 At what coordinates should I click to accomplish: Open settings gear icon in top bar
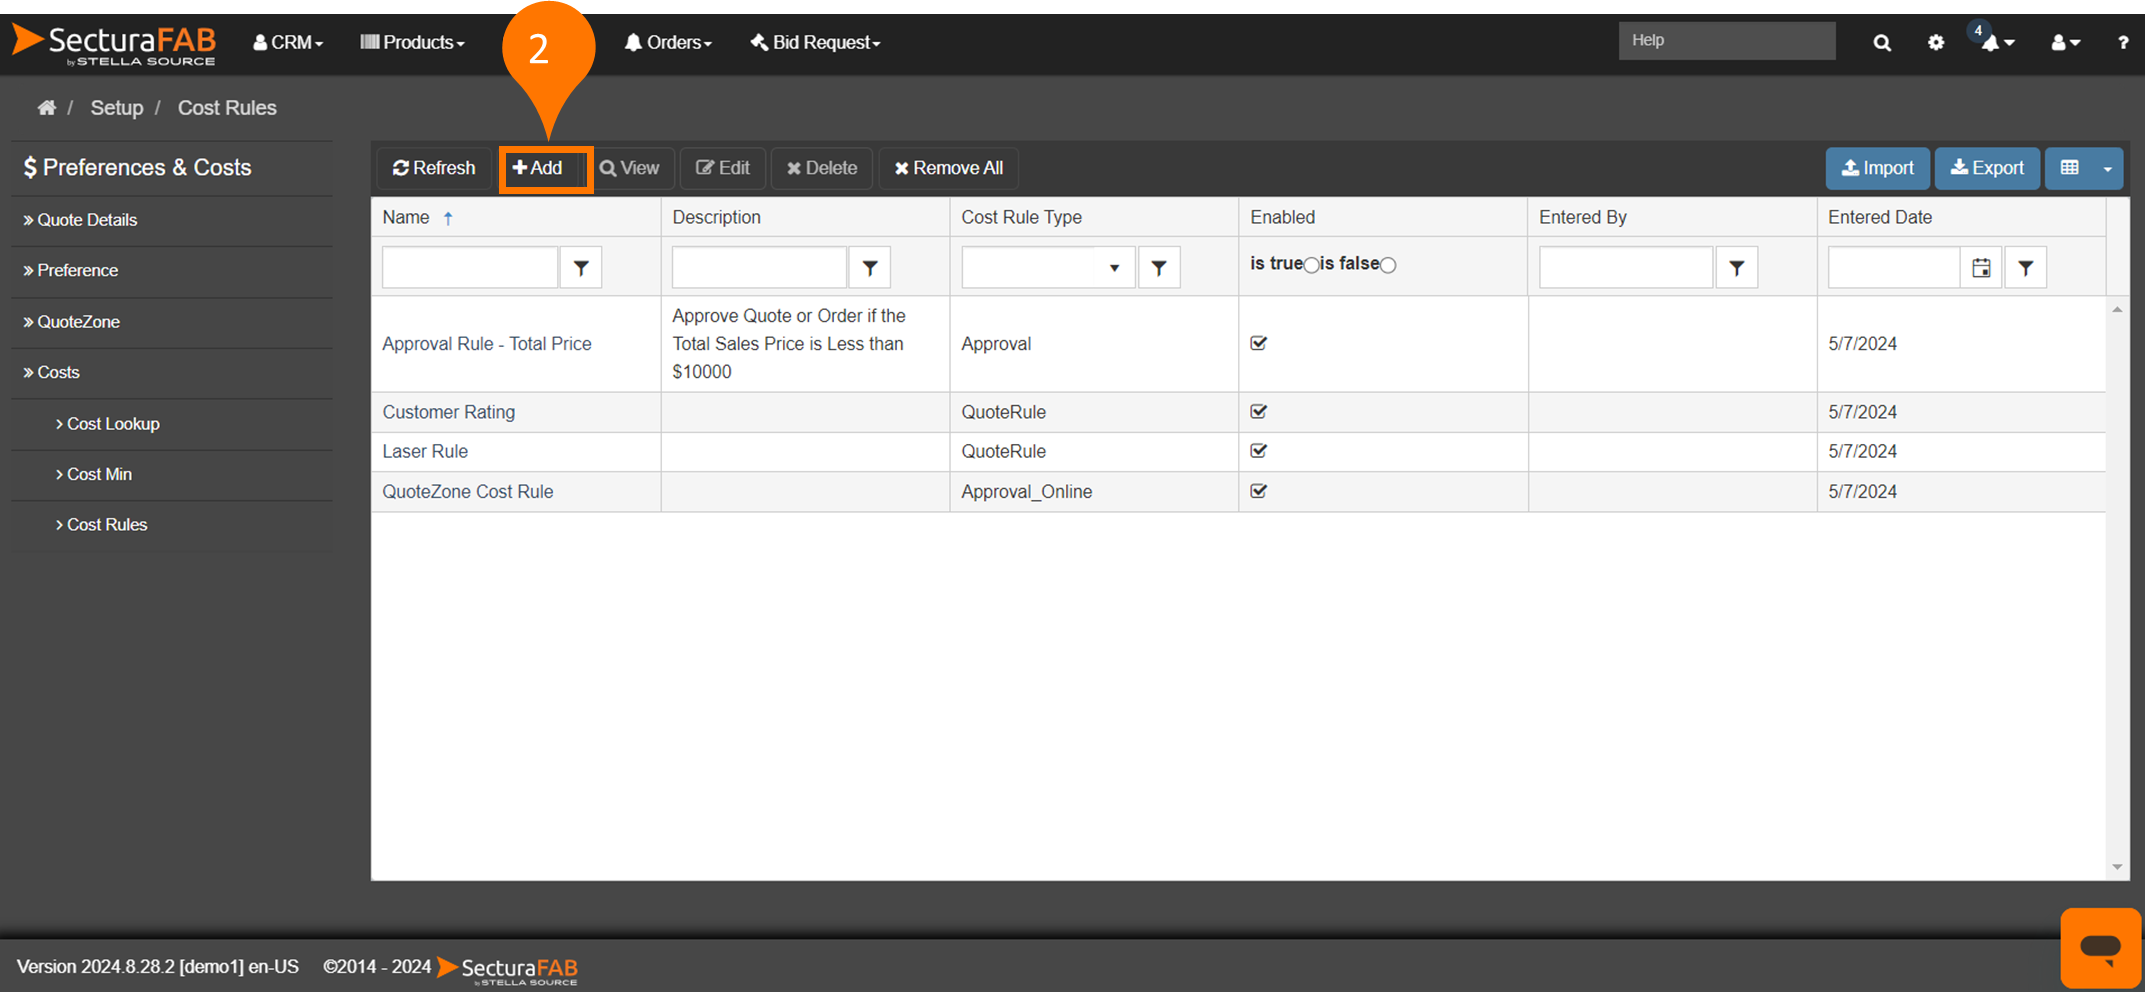[1936, 43]
